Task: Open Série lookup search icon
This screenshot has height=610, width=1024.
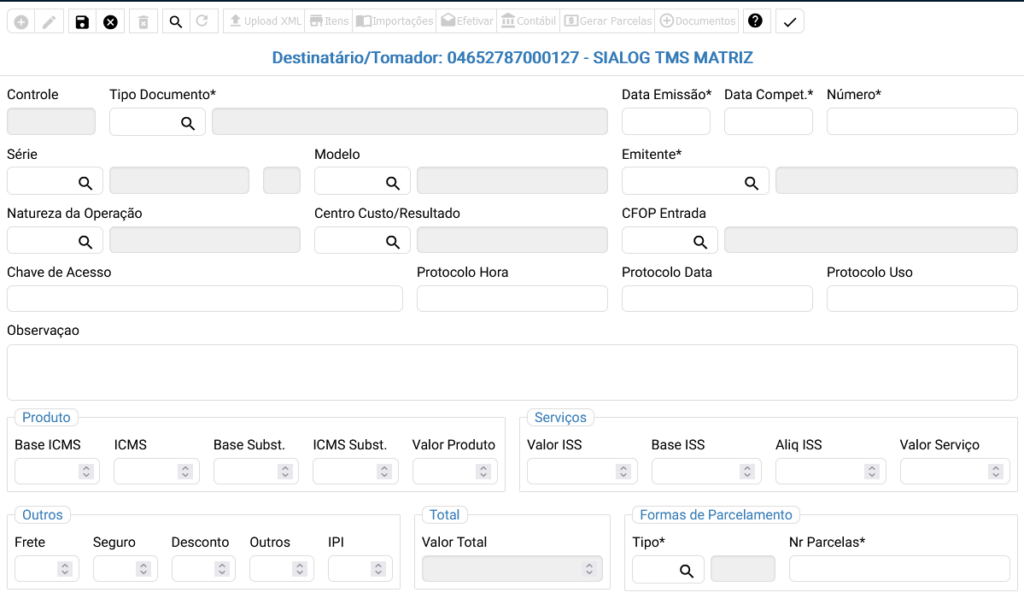Action: point(85,182)
